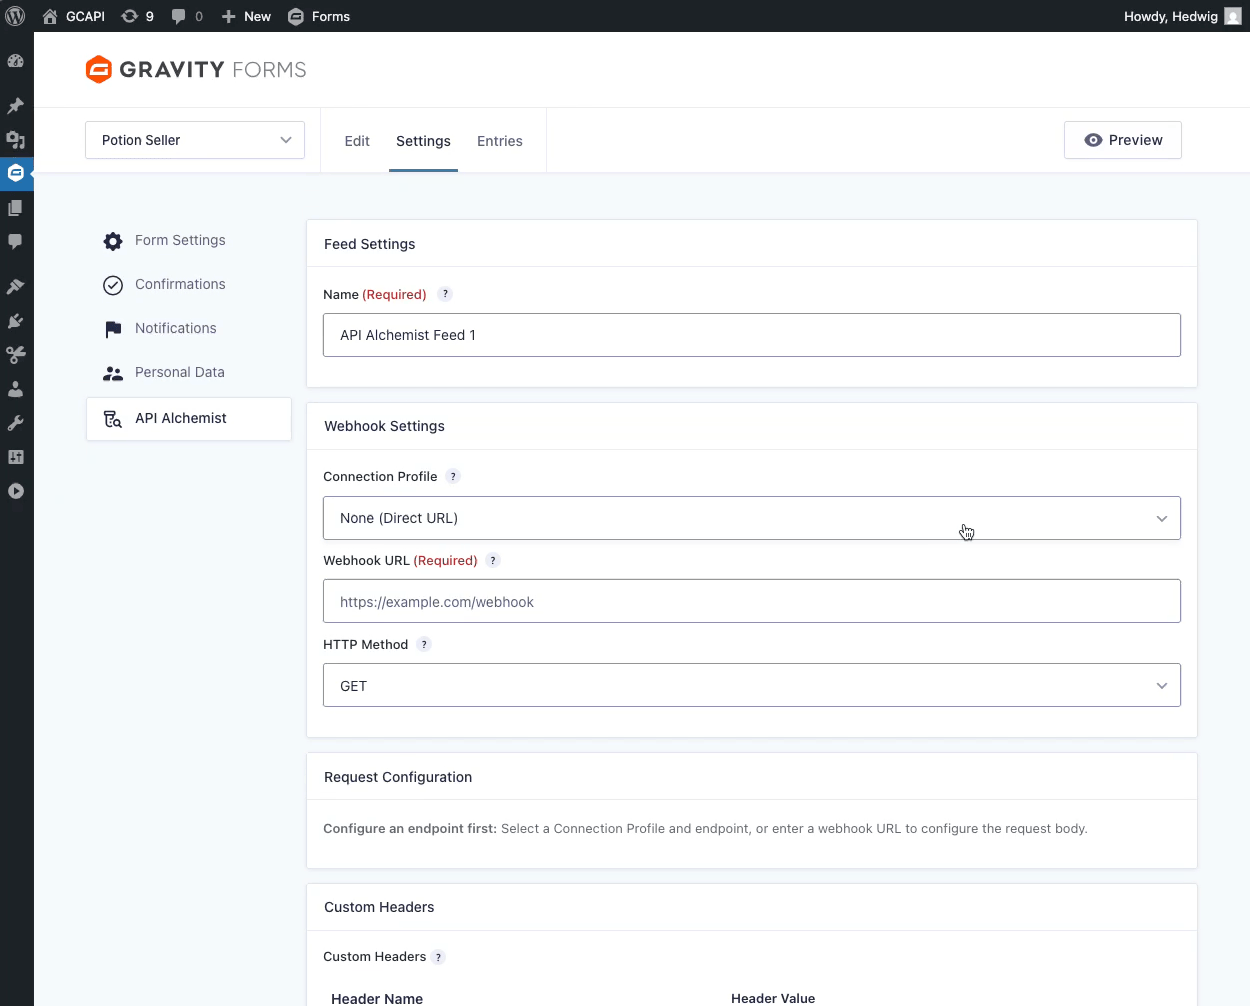
Task: Expand the Connection Profile dropdown
Action: click(752, 518)
